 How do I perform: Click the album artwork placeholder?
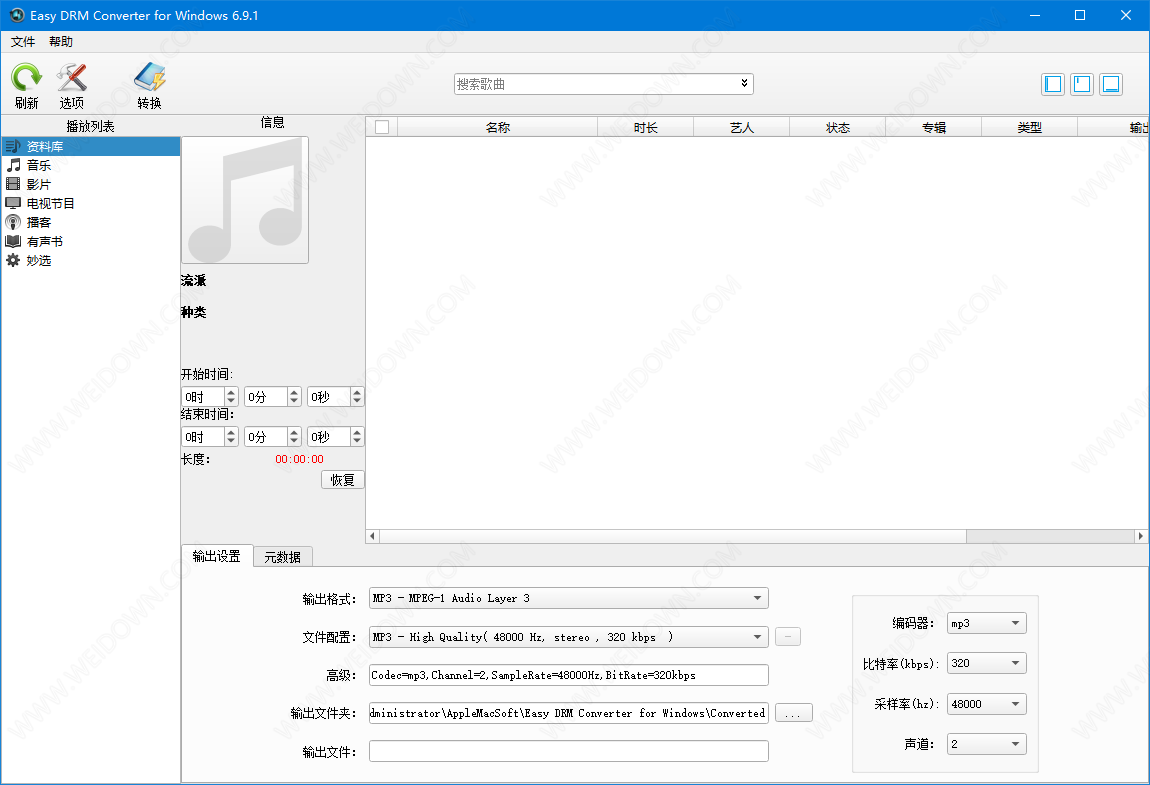(245, 200)
